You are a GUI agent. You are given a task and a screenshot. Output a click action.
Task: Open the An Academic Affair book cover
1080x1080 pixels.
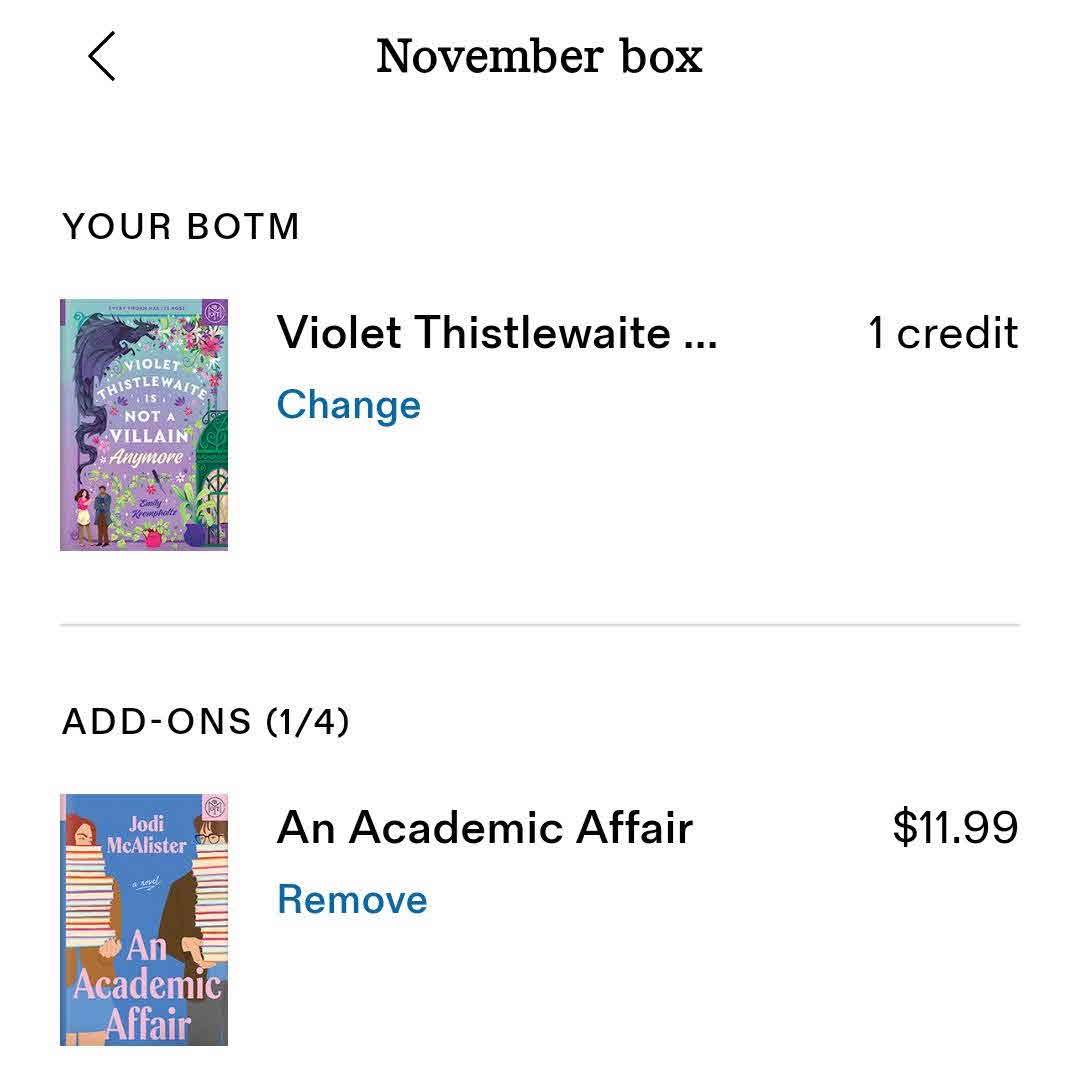(x=144, y=919)
